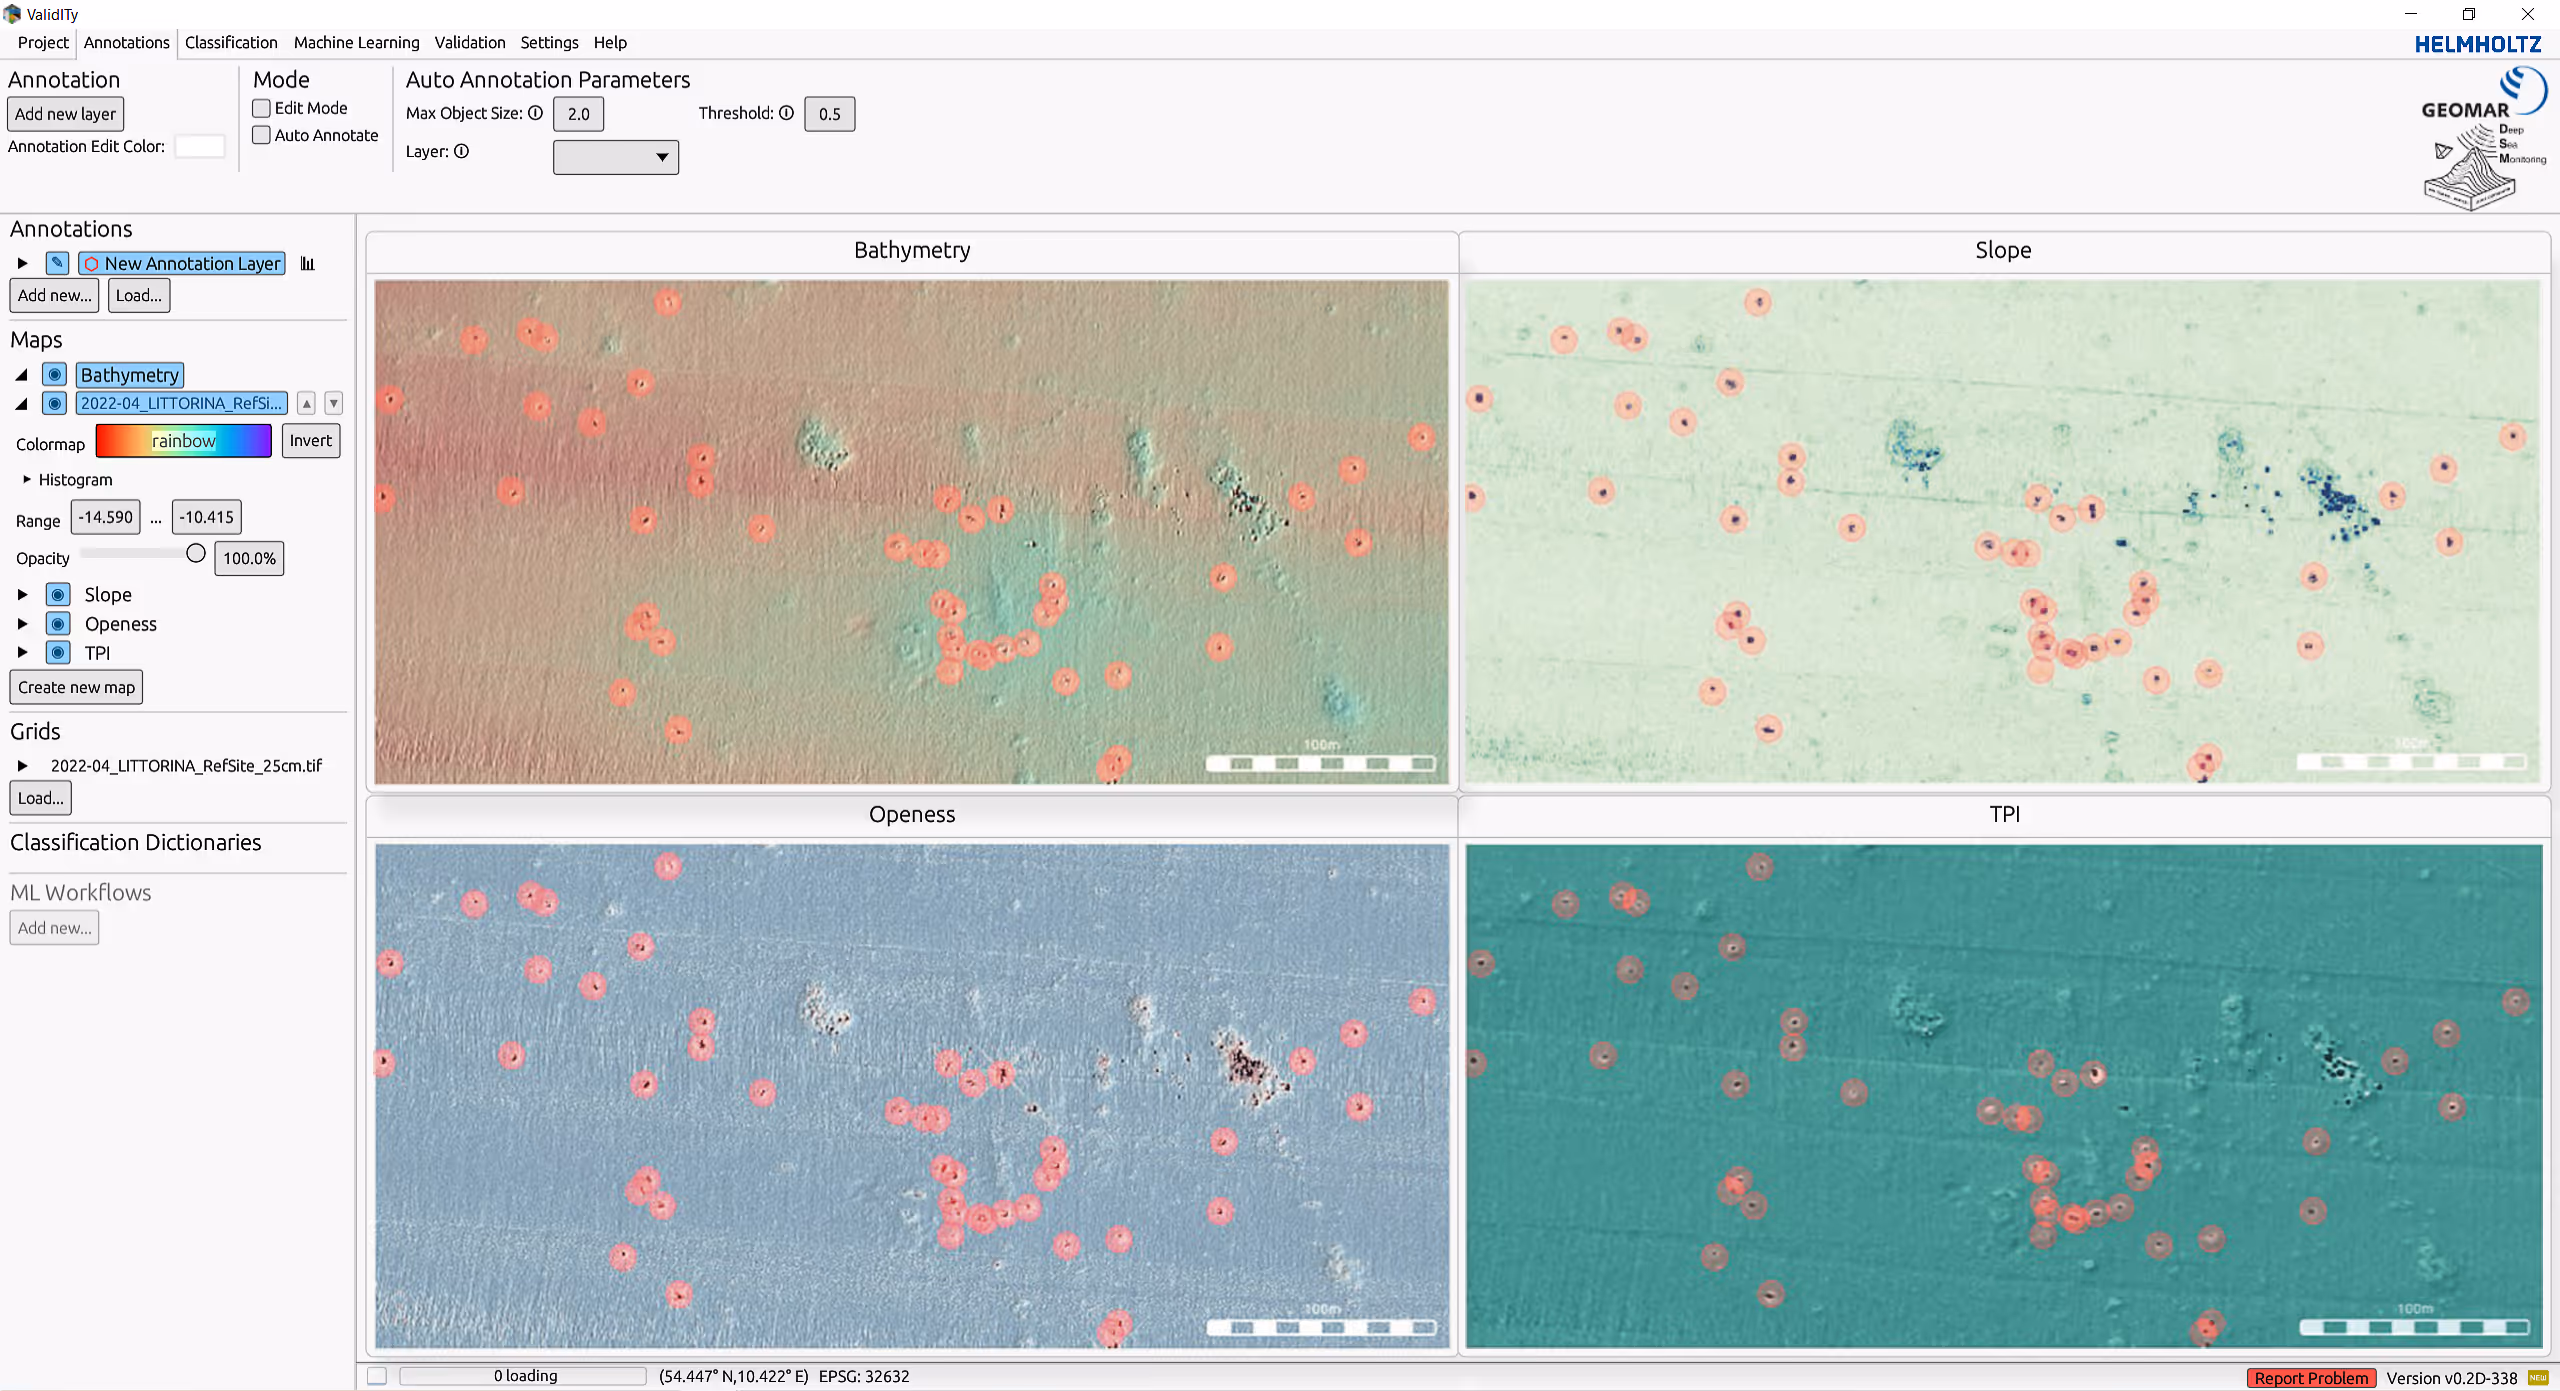Move LITTORINA layer down with arrow icon

pyautogui.click(x=334, y=403)
